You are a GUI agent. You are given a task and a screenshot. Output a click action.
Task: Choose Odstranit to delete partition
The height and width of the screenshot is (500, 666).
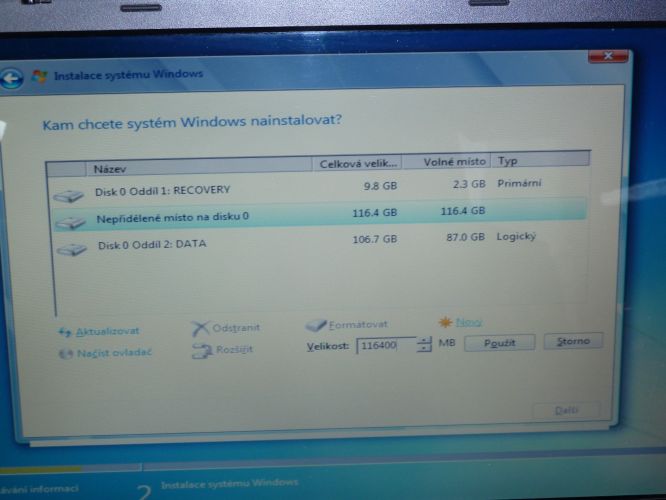pos(236,328)
